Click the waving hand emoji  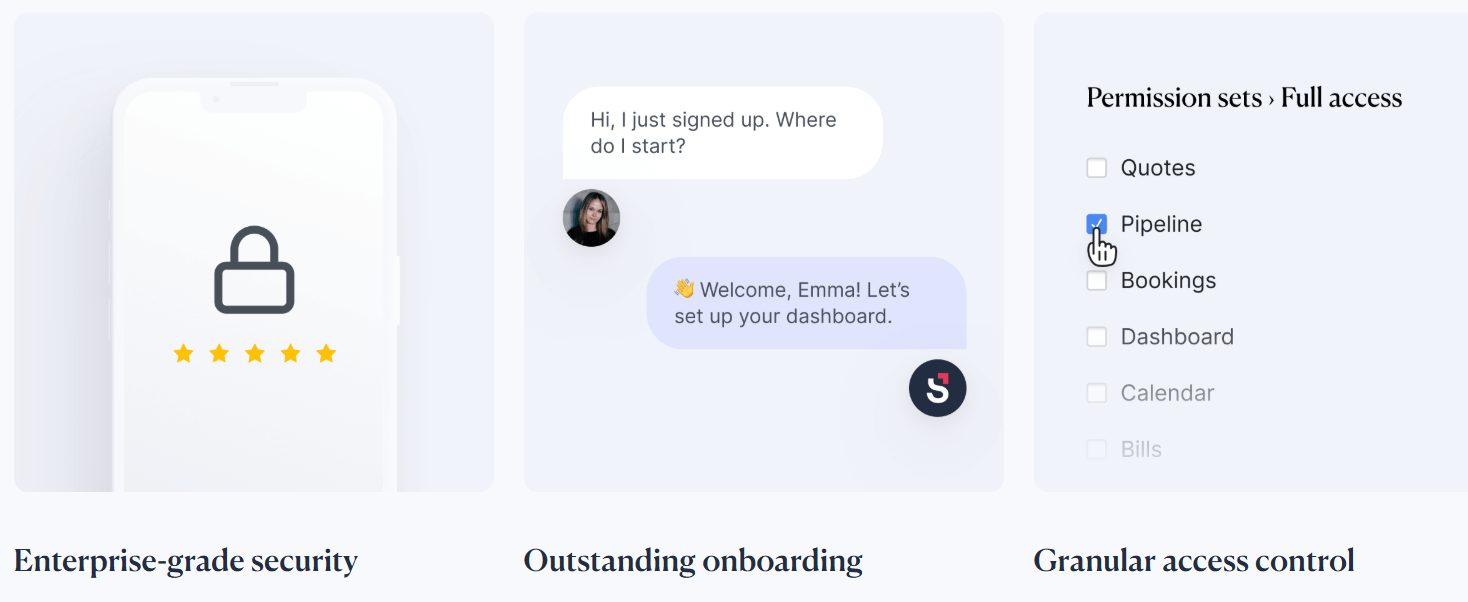pos(684,289)
